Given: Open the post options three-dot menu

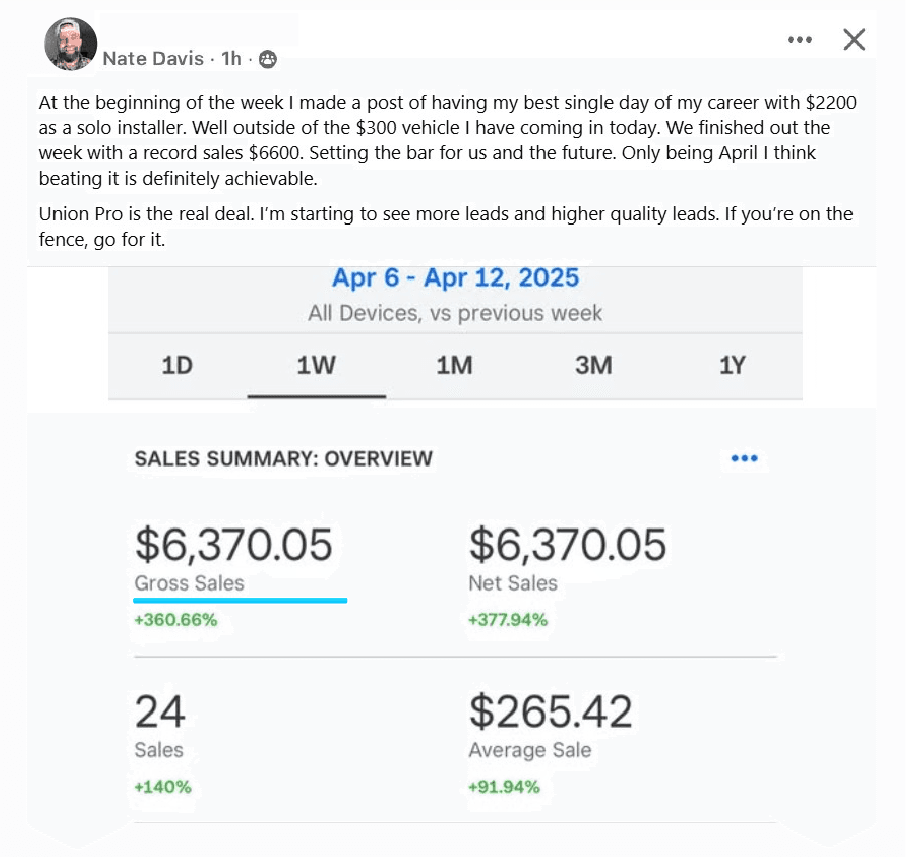Looking at the screenshot, I should [800, 39].
